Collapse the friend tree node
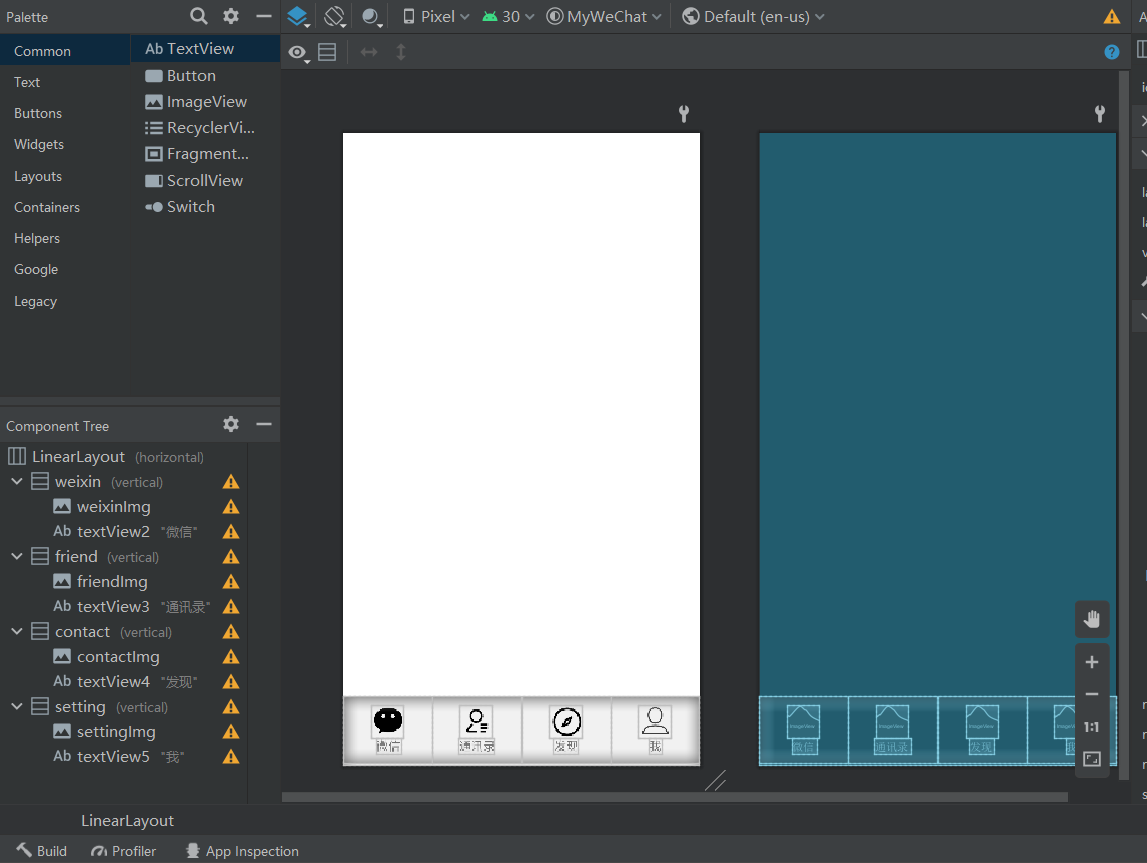 pos(16,557)
